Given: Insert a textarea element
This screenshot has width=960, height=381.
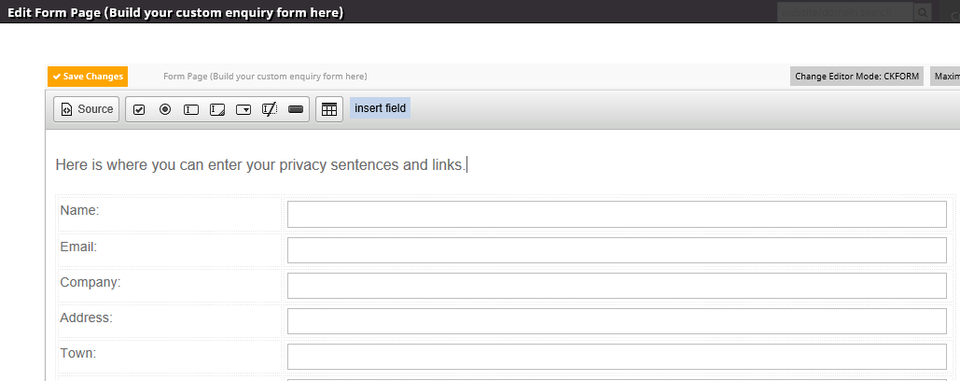Looking at the screenshot, I should (217, 110).
